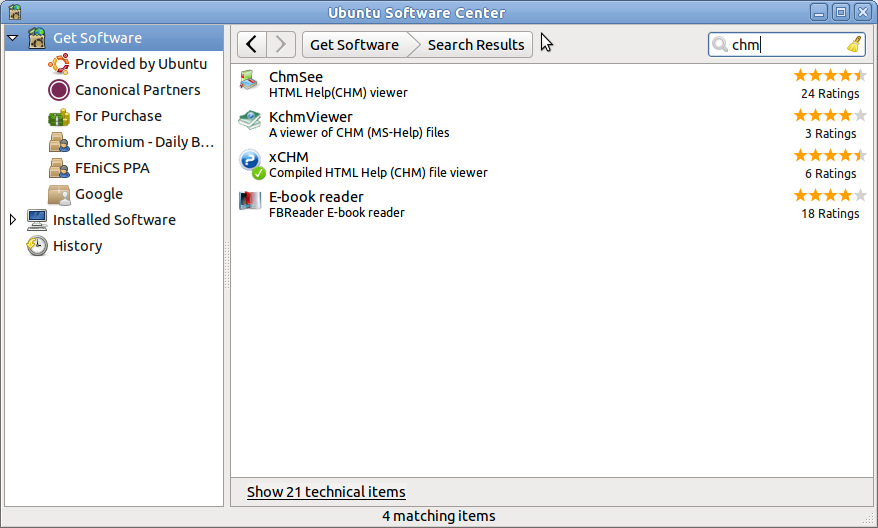
Task: Maximize the Ubuntu Software Center window
Action: click(840, 12)
